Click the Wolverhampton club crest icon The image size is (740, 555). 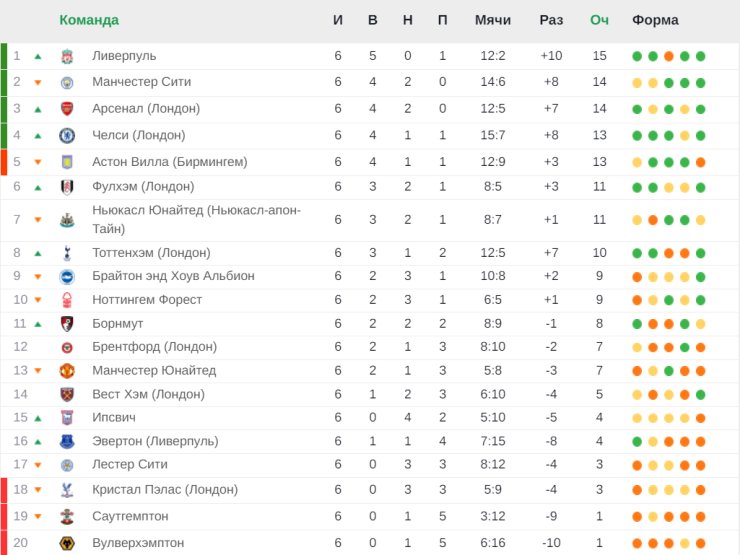pos(67,542)
